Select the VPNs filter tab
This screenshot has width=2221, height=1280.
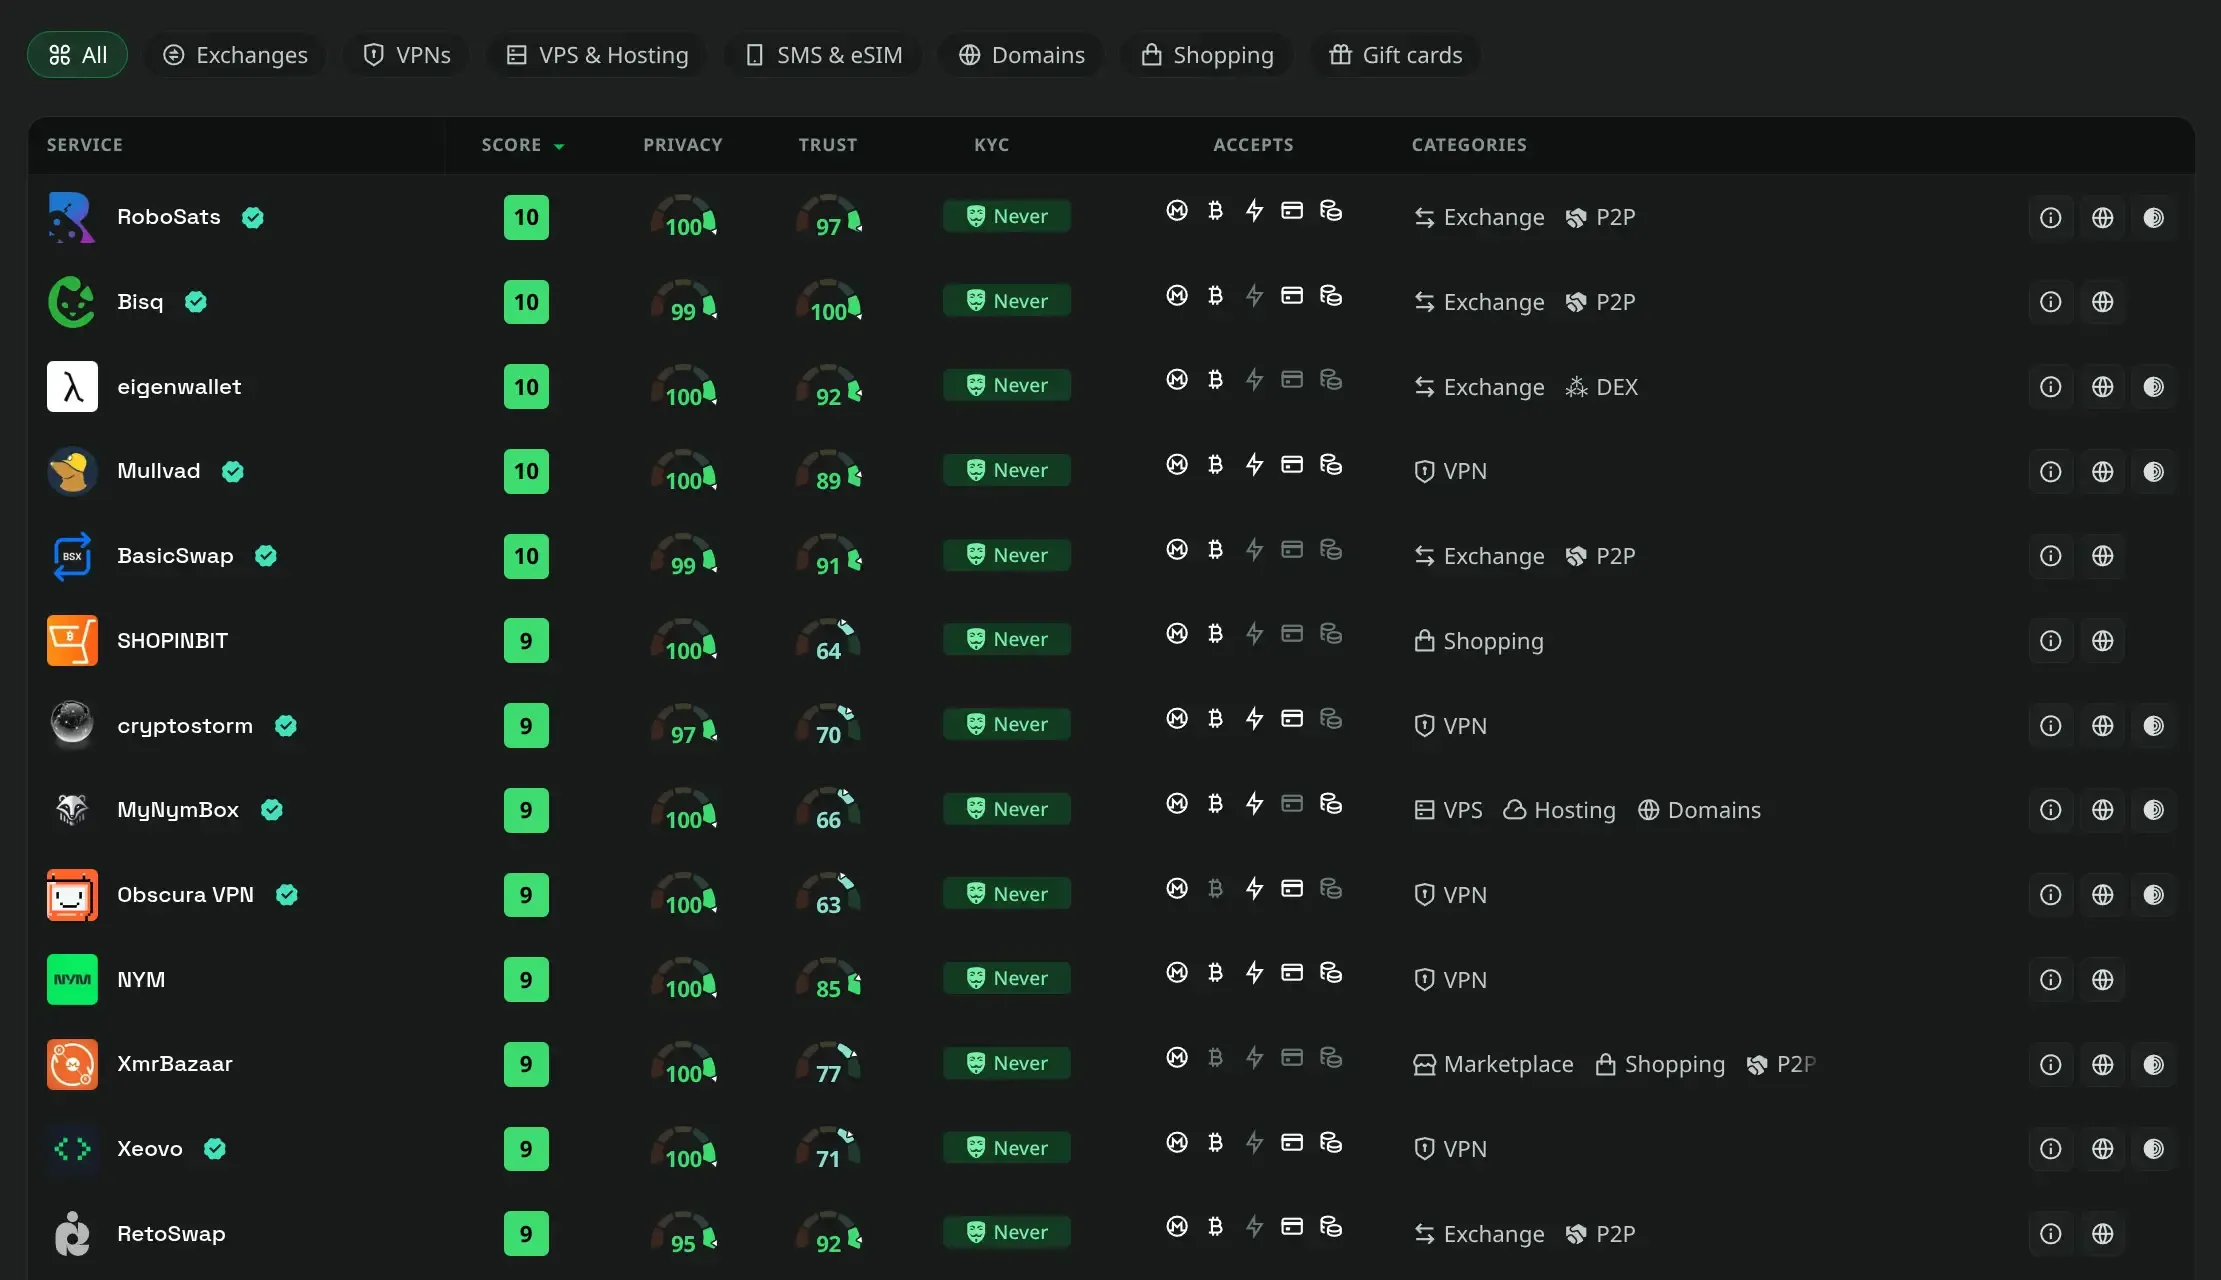(407, 55)
